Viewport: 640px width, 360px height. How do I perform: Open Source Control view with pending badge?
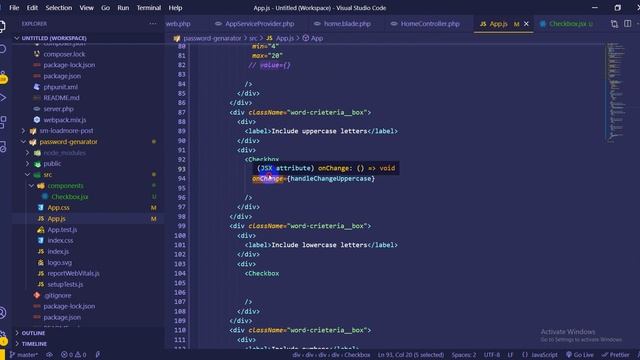click(3, 76)
